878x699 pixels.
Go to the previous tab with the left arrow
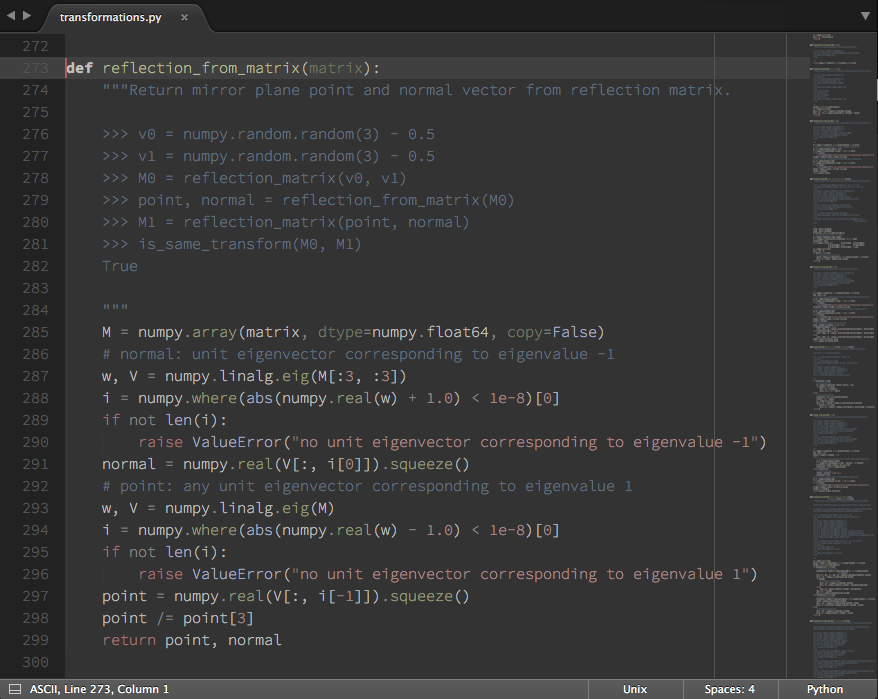coord(11,16)
